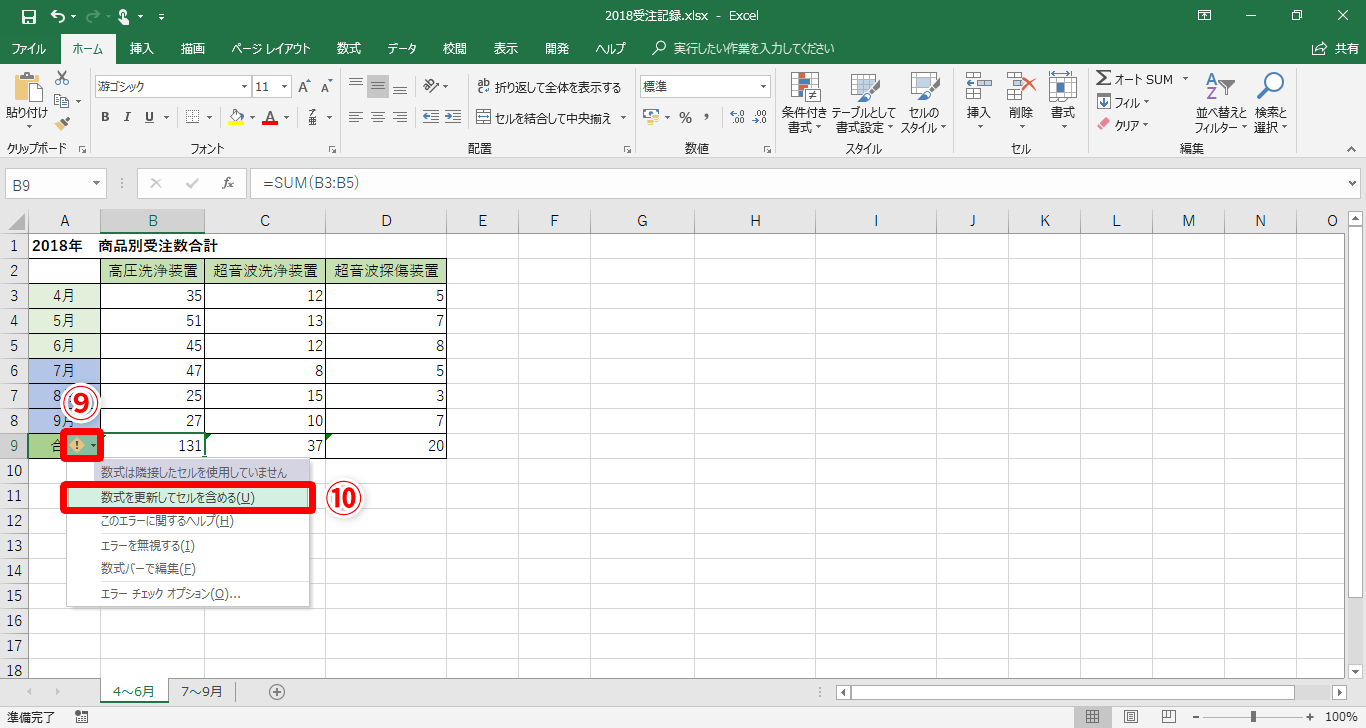The width and height of the screenshot is (1366, 728).
Task: Click the increase decimal icon
Action: click(737, 117)
